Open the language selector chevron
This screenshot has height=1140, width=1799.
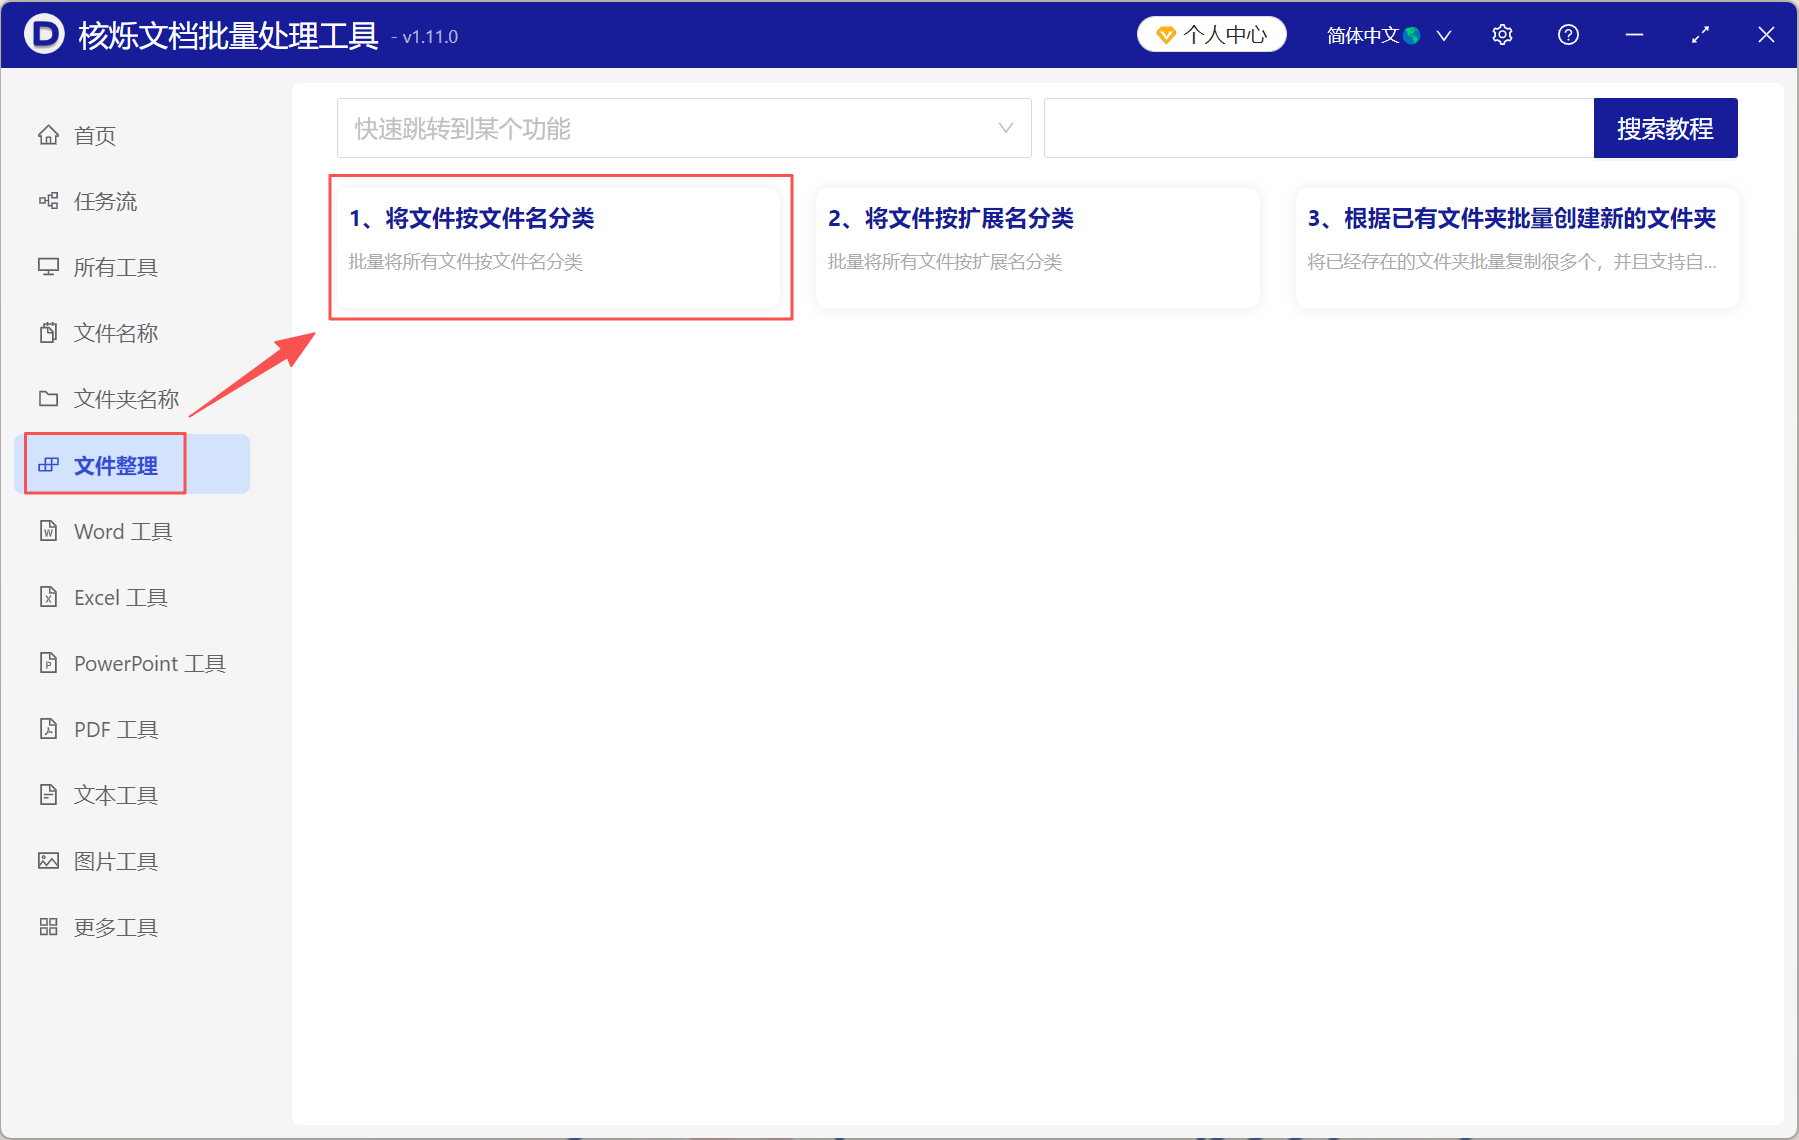coord(1444,34)
